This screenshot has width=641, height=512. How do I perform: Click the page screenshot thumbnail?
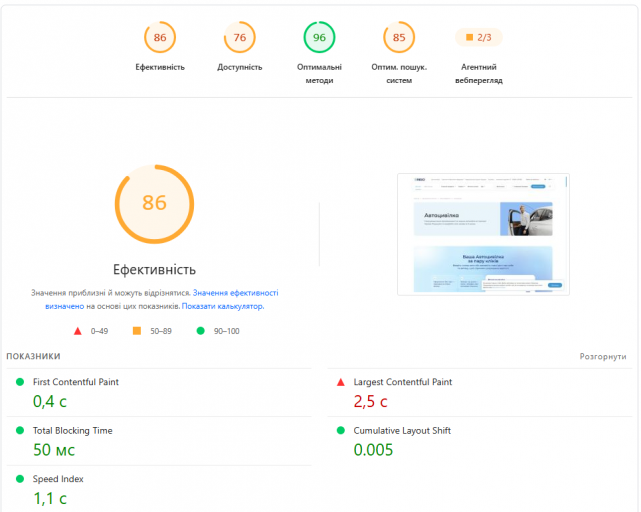[x=483, y=234]
